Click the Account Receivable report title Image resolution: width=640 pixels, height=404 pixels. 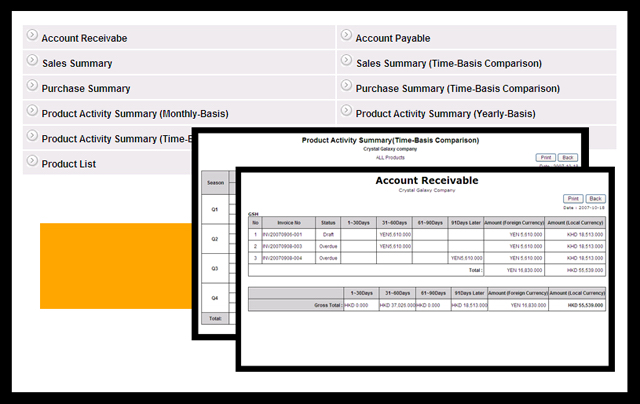427,180
